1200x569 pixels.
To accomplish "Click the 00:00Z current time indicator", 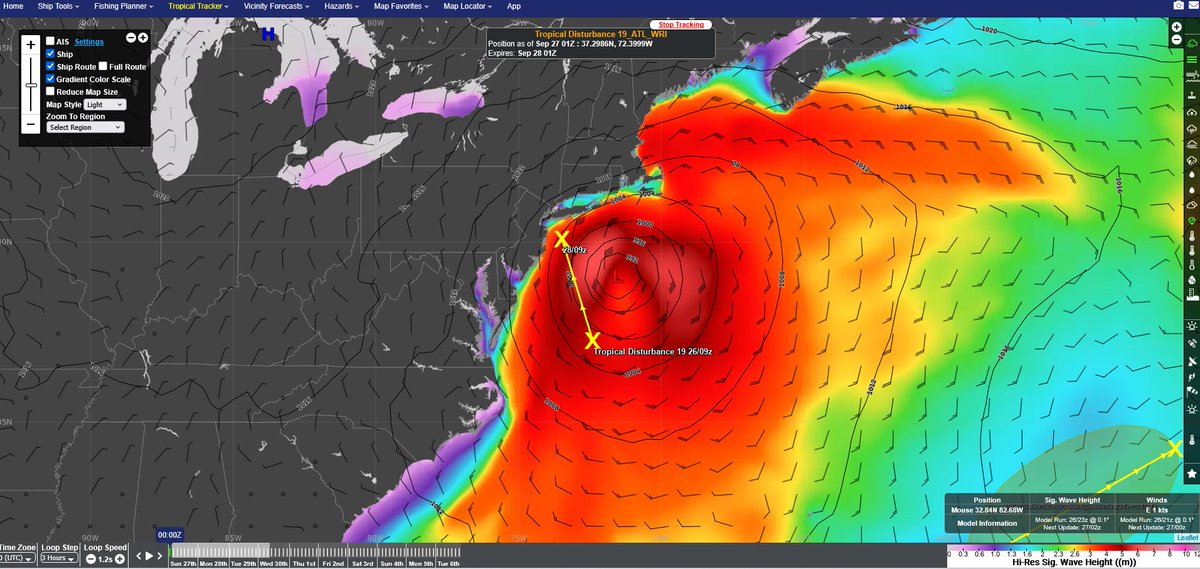I will tap(170, 535).
